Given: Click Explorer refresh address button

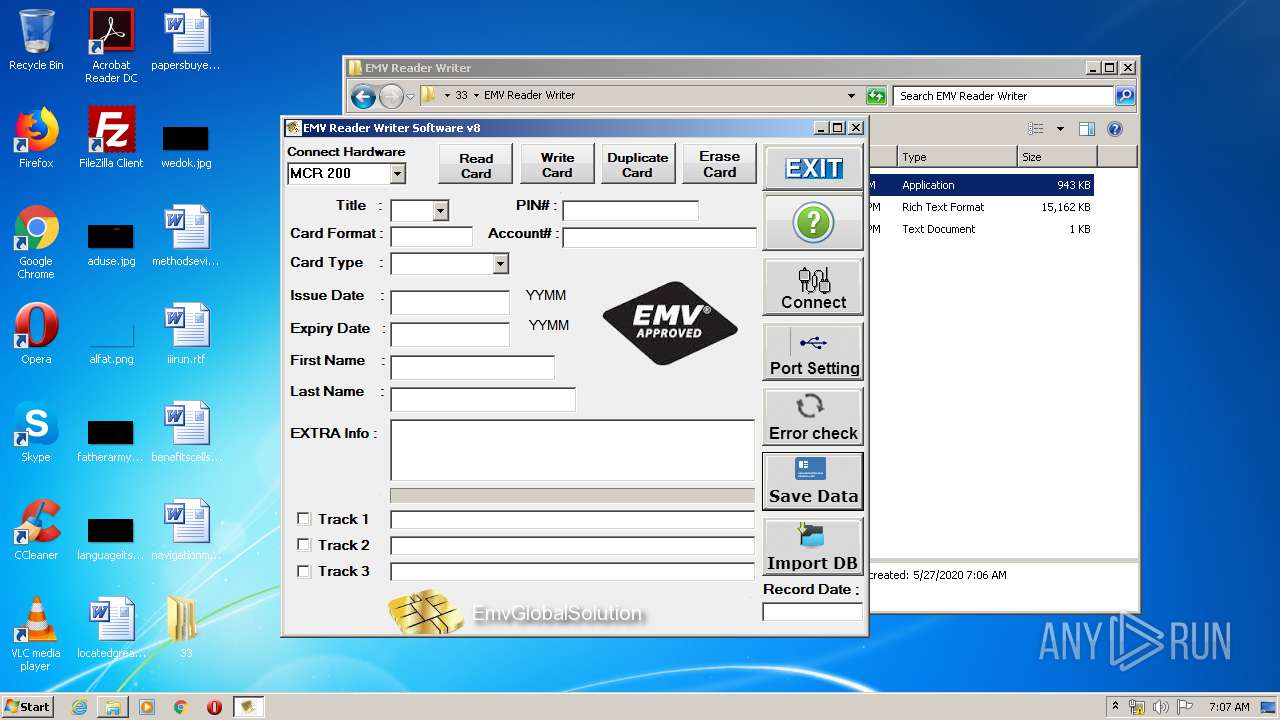Looking at the screenshot, I should pos(876,96).
